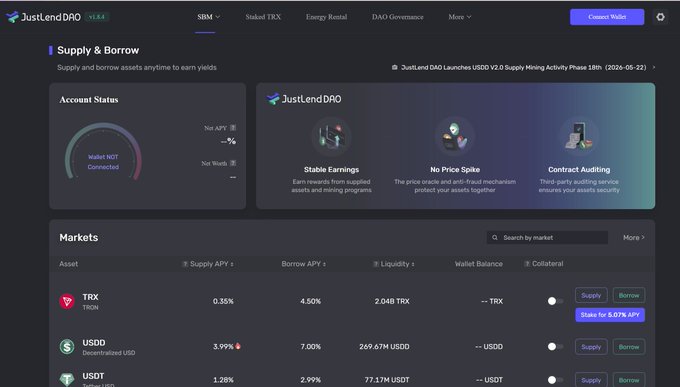Click the Stable Earnings illustration icon

pyautogui.click(x=331, y=137)
